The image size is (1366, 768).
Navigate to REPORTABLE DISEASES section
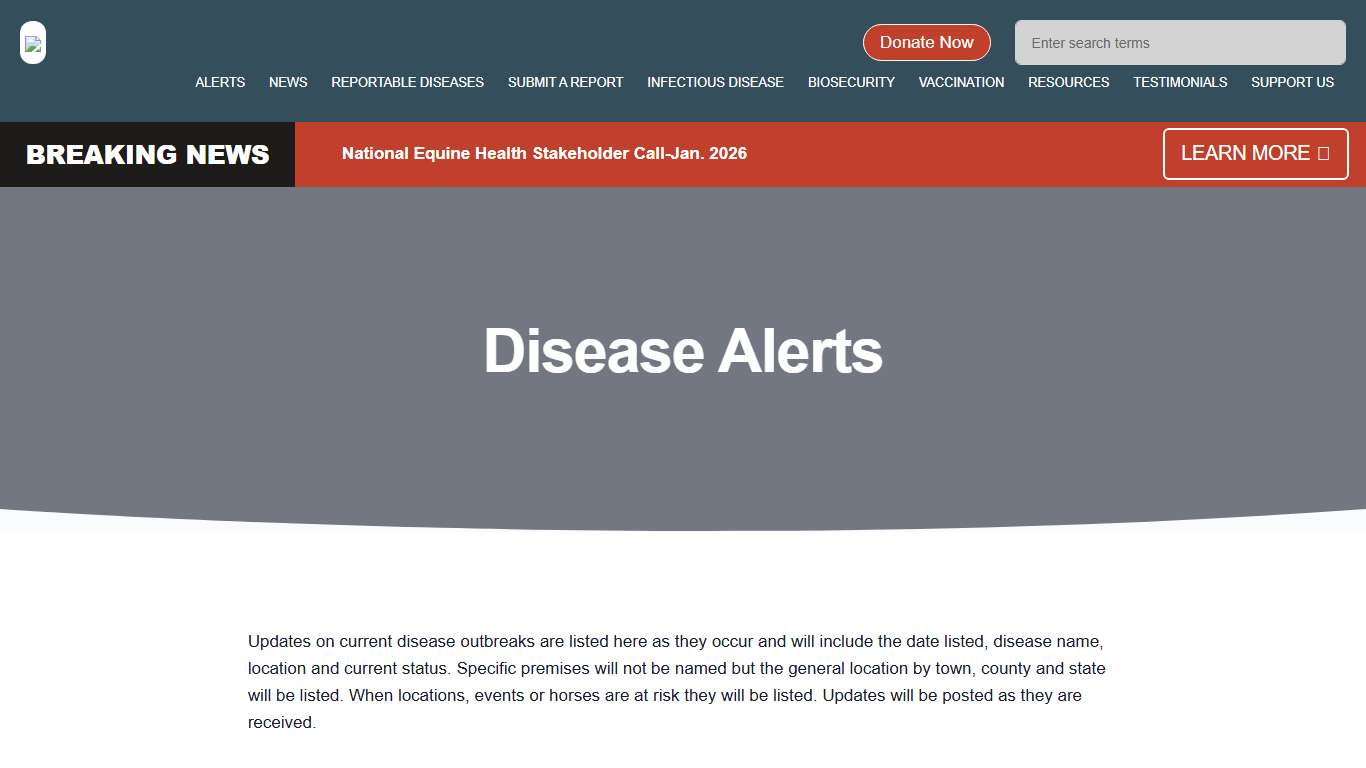point(407,82)
